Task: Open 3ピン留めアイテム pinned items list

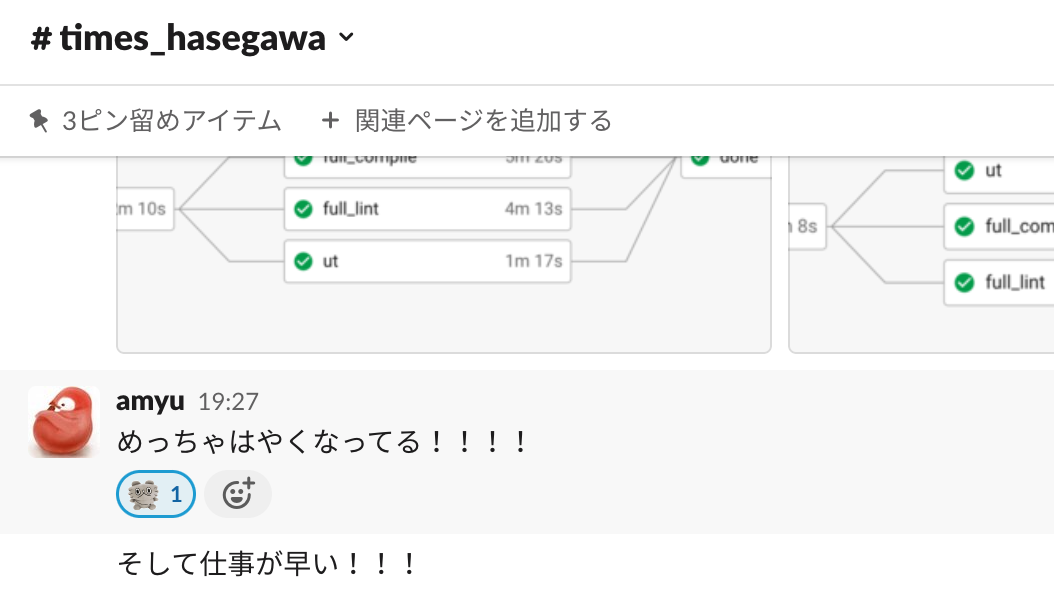Action: pos(155,121)
